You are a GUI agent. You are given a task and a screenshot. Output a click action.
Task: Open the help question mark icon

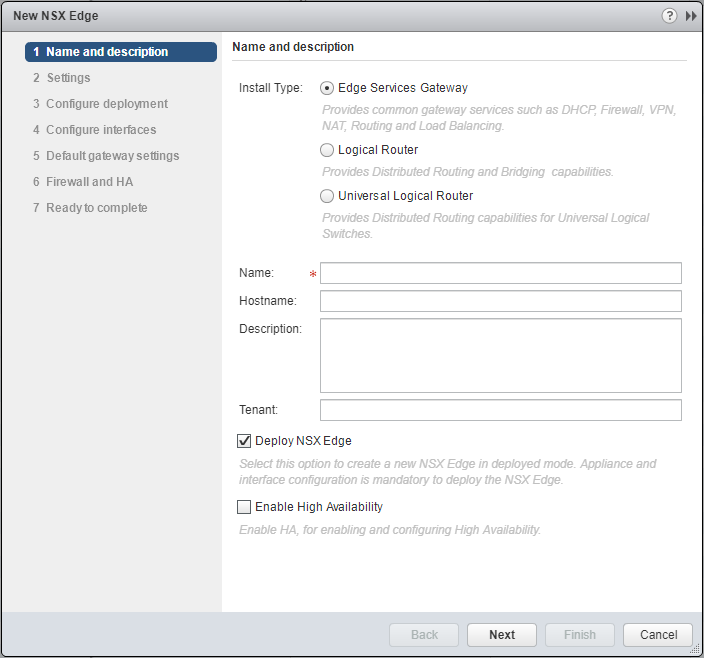click(x=669, y=16)
